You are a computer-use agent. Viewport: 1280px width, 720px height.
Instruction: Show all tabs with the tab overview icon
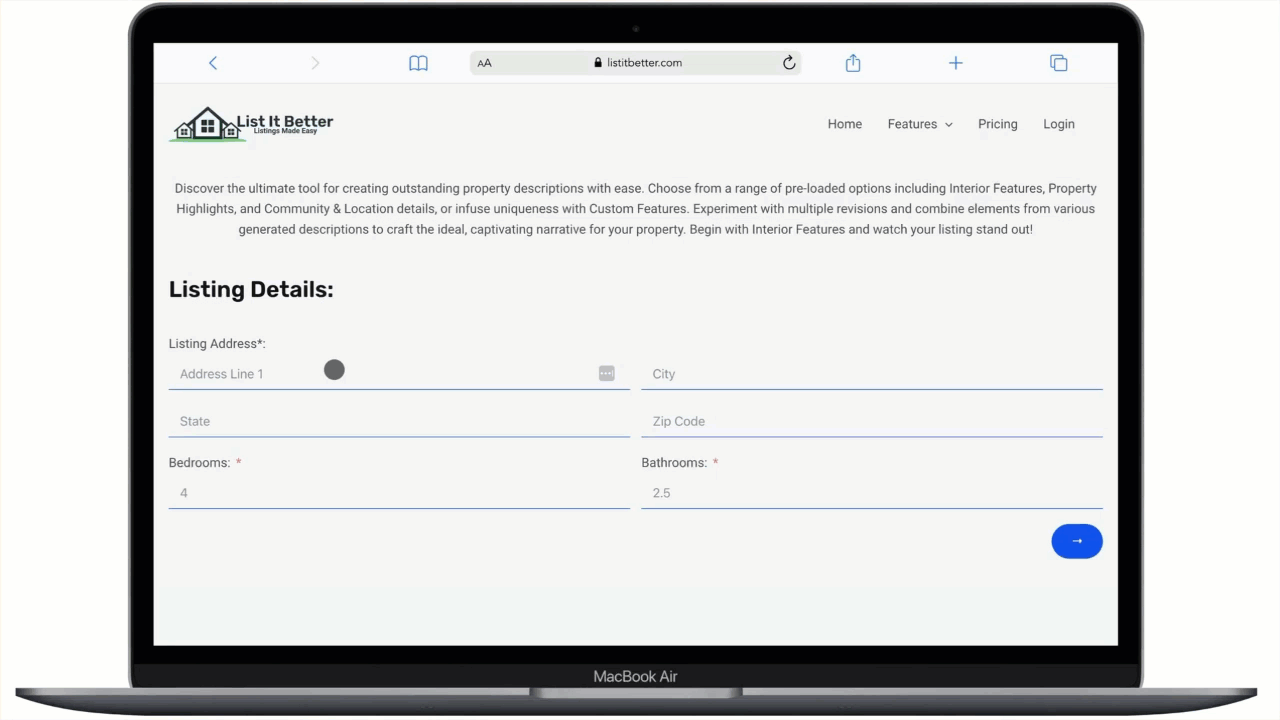(x=1058, y=62)
